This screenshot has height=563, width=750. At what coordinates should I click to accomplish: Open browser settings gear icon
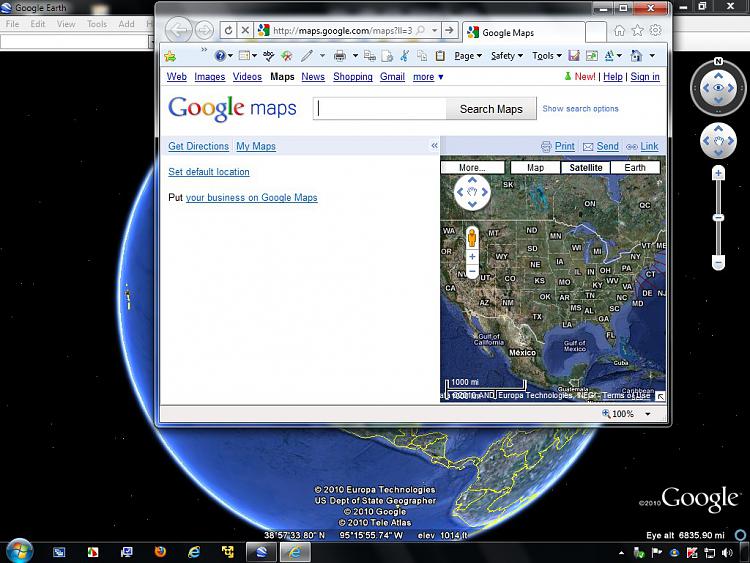coord(655,30)
